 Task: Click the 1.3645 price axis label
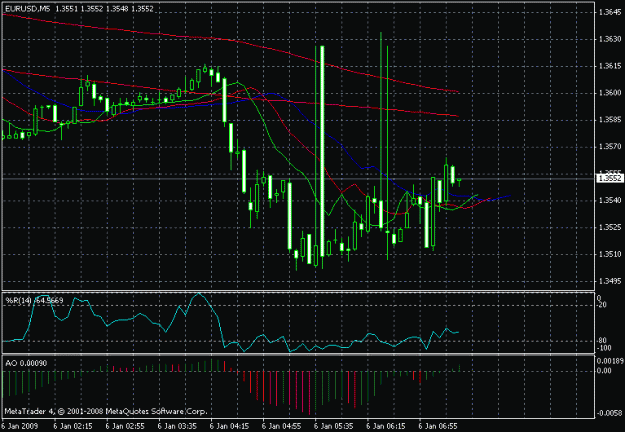coord(609,12)
